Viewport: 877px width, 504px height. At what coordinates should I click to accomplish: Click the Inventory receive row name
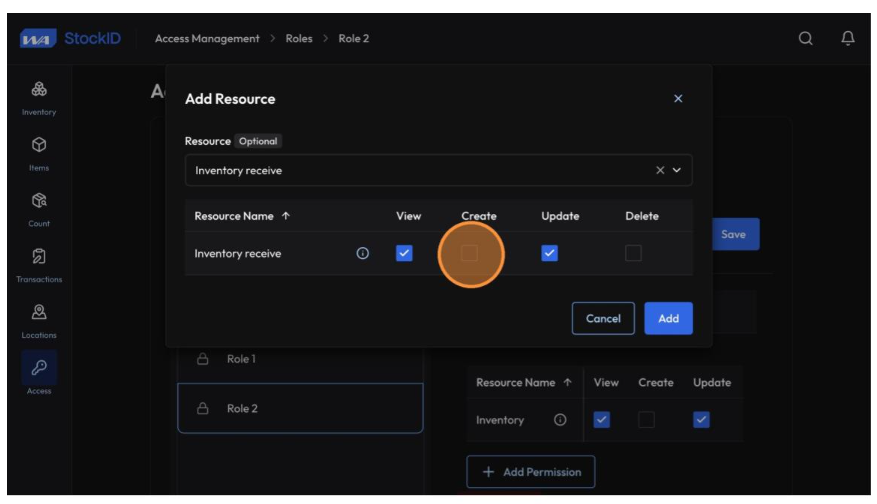coord(238,253)
